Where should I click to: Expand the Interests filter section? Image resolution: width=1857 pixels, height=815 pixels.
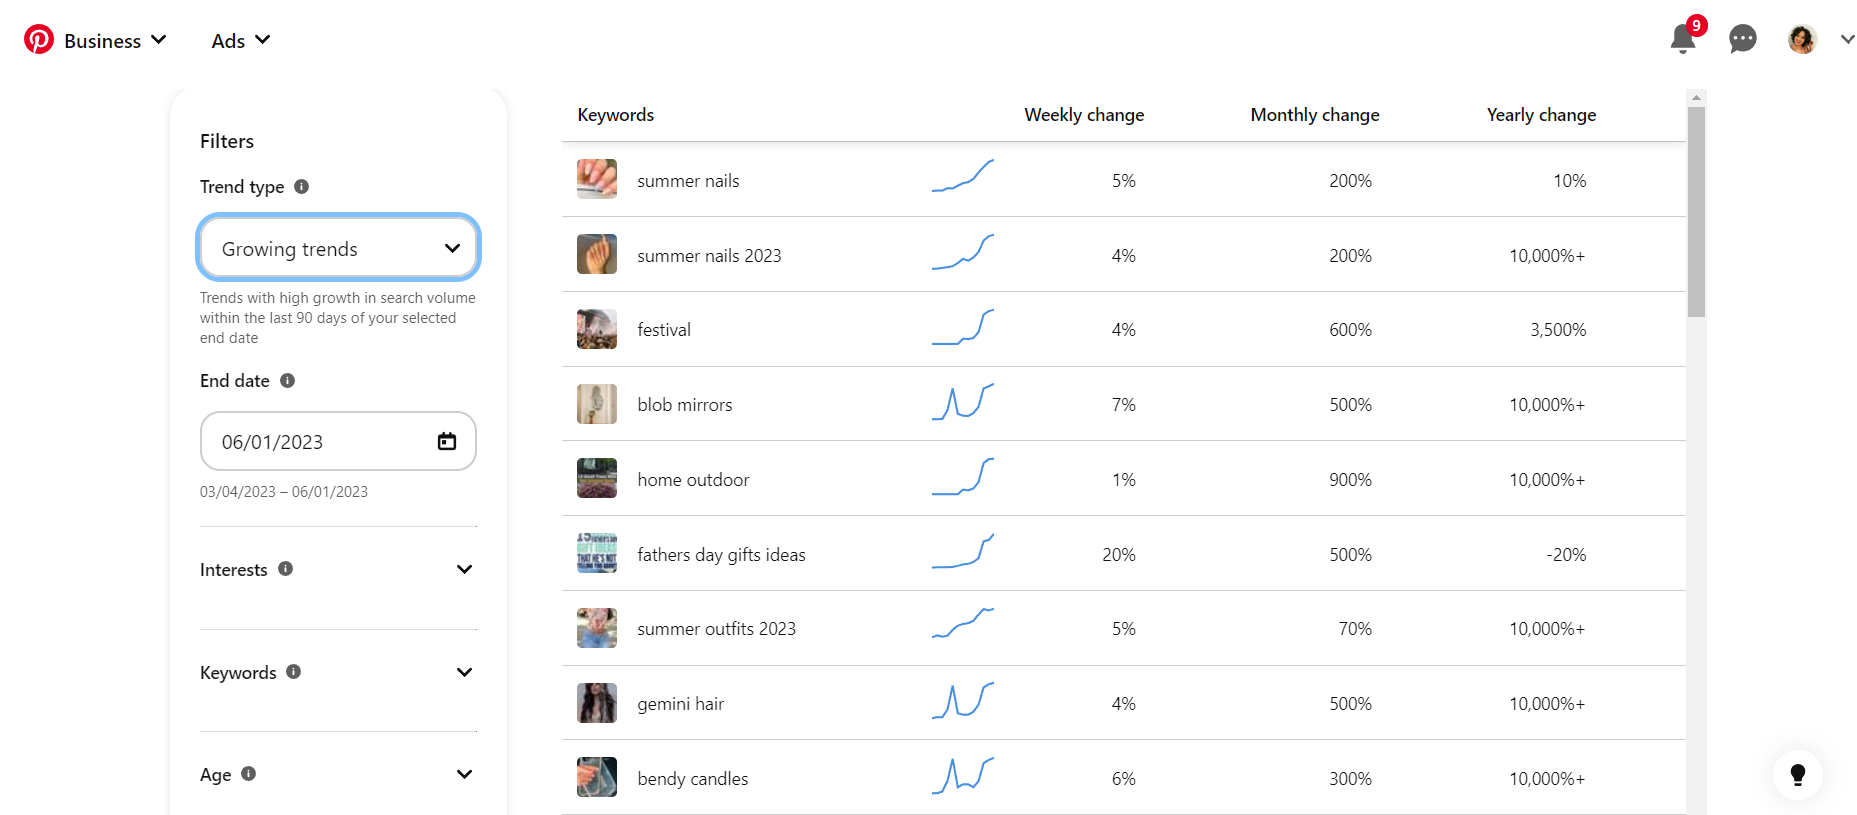[x=464, y=569]
